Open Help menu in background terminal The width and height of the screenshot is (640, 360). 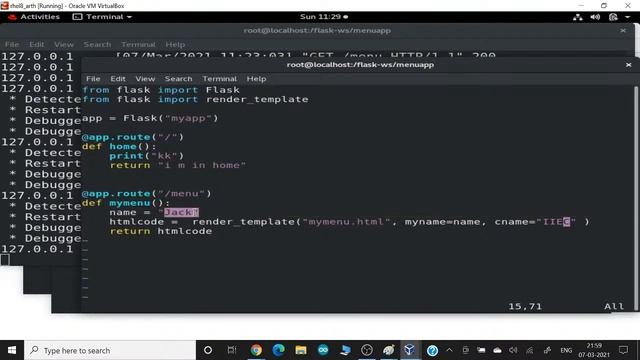[x=175, y=44]
